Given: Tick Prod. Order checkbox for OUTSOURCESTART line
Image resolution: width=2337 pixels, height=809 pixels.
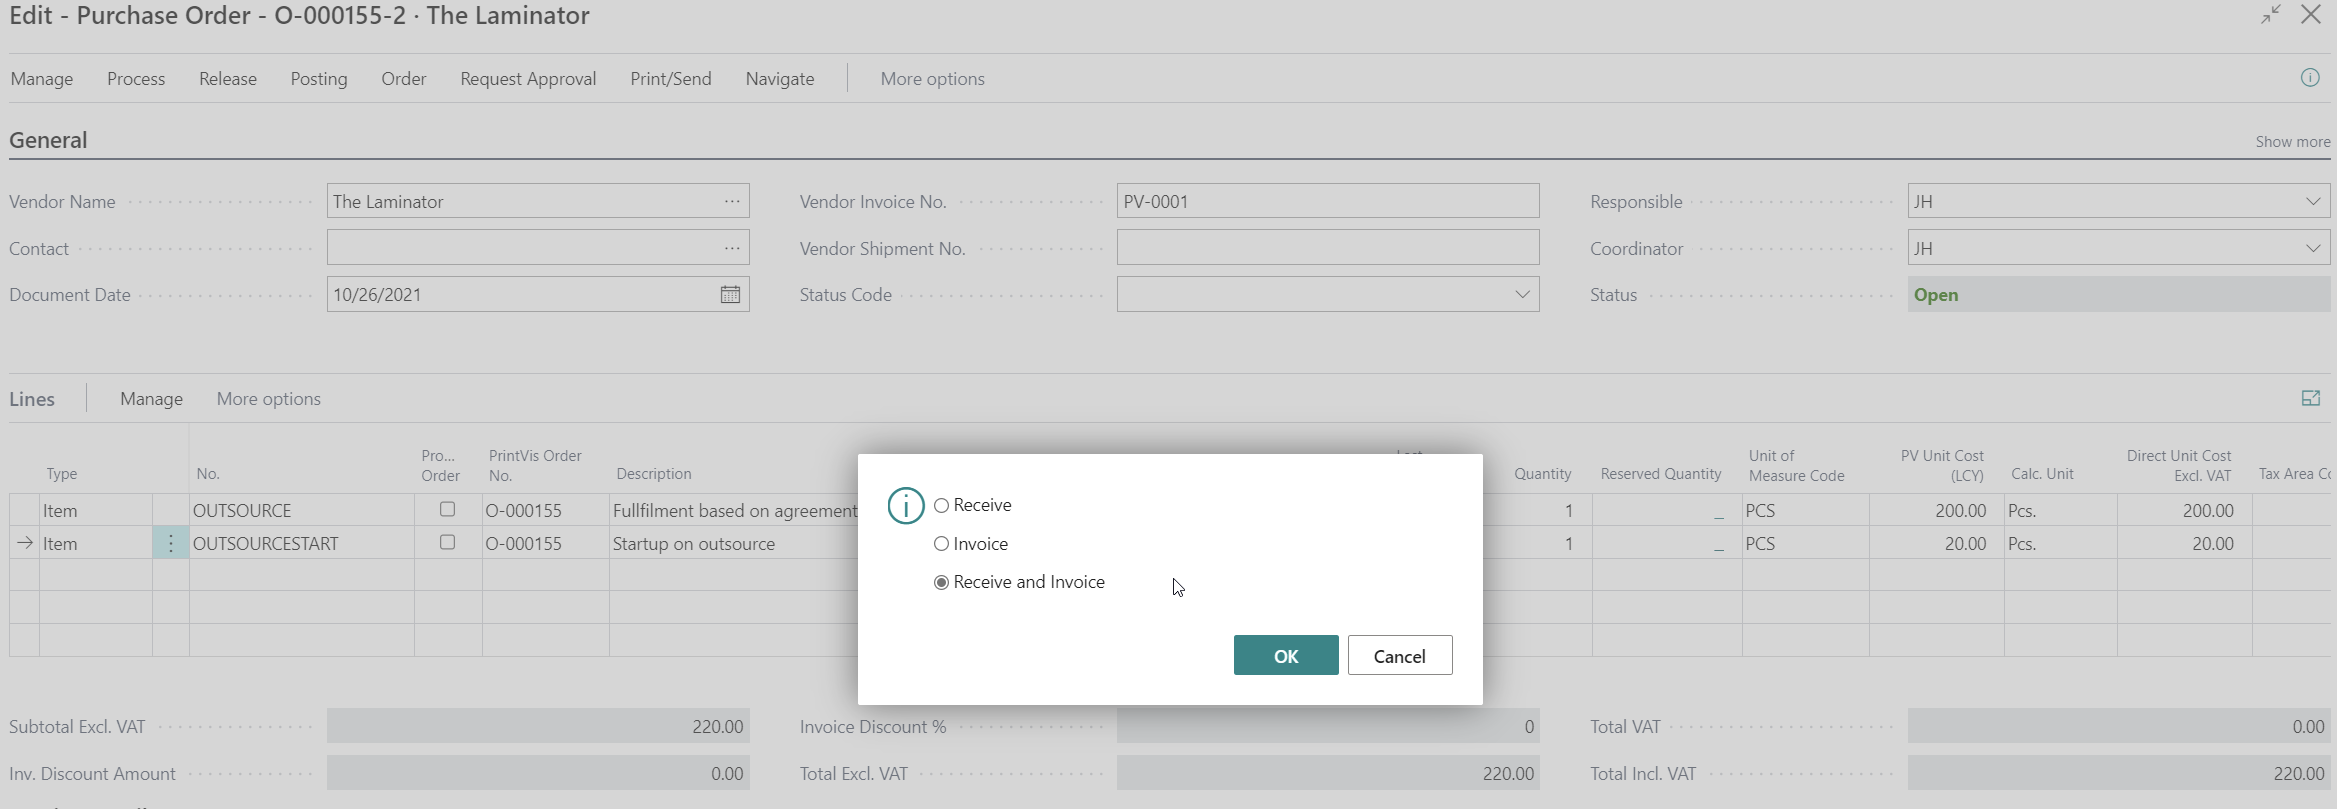Looking at the screenshot, I should [x=447, y=542].
